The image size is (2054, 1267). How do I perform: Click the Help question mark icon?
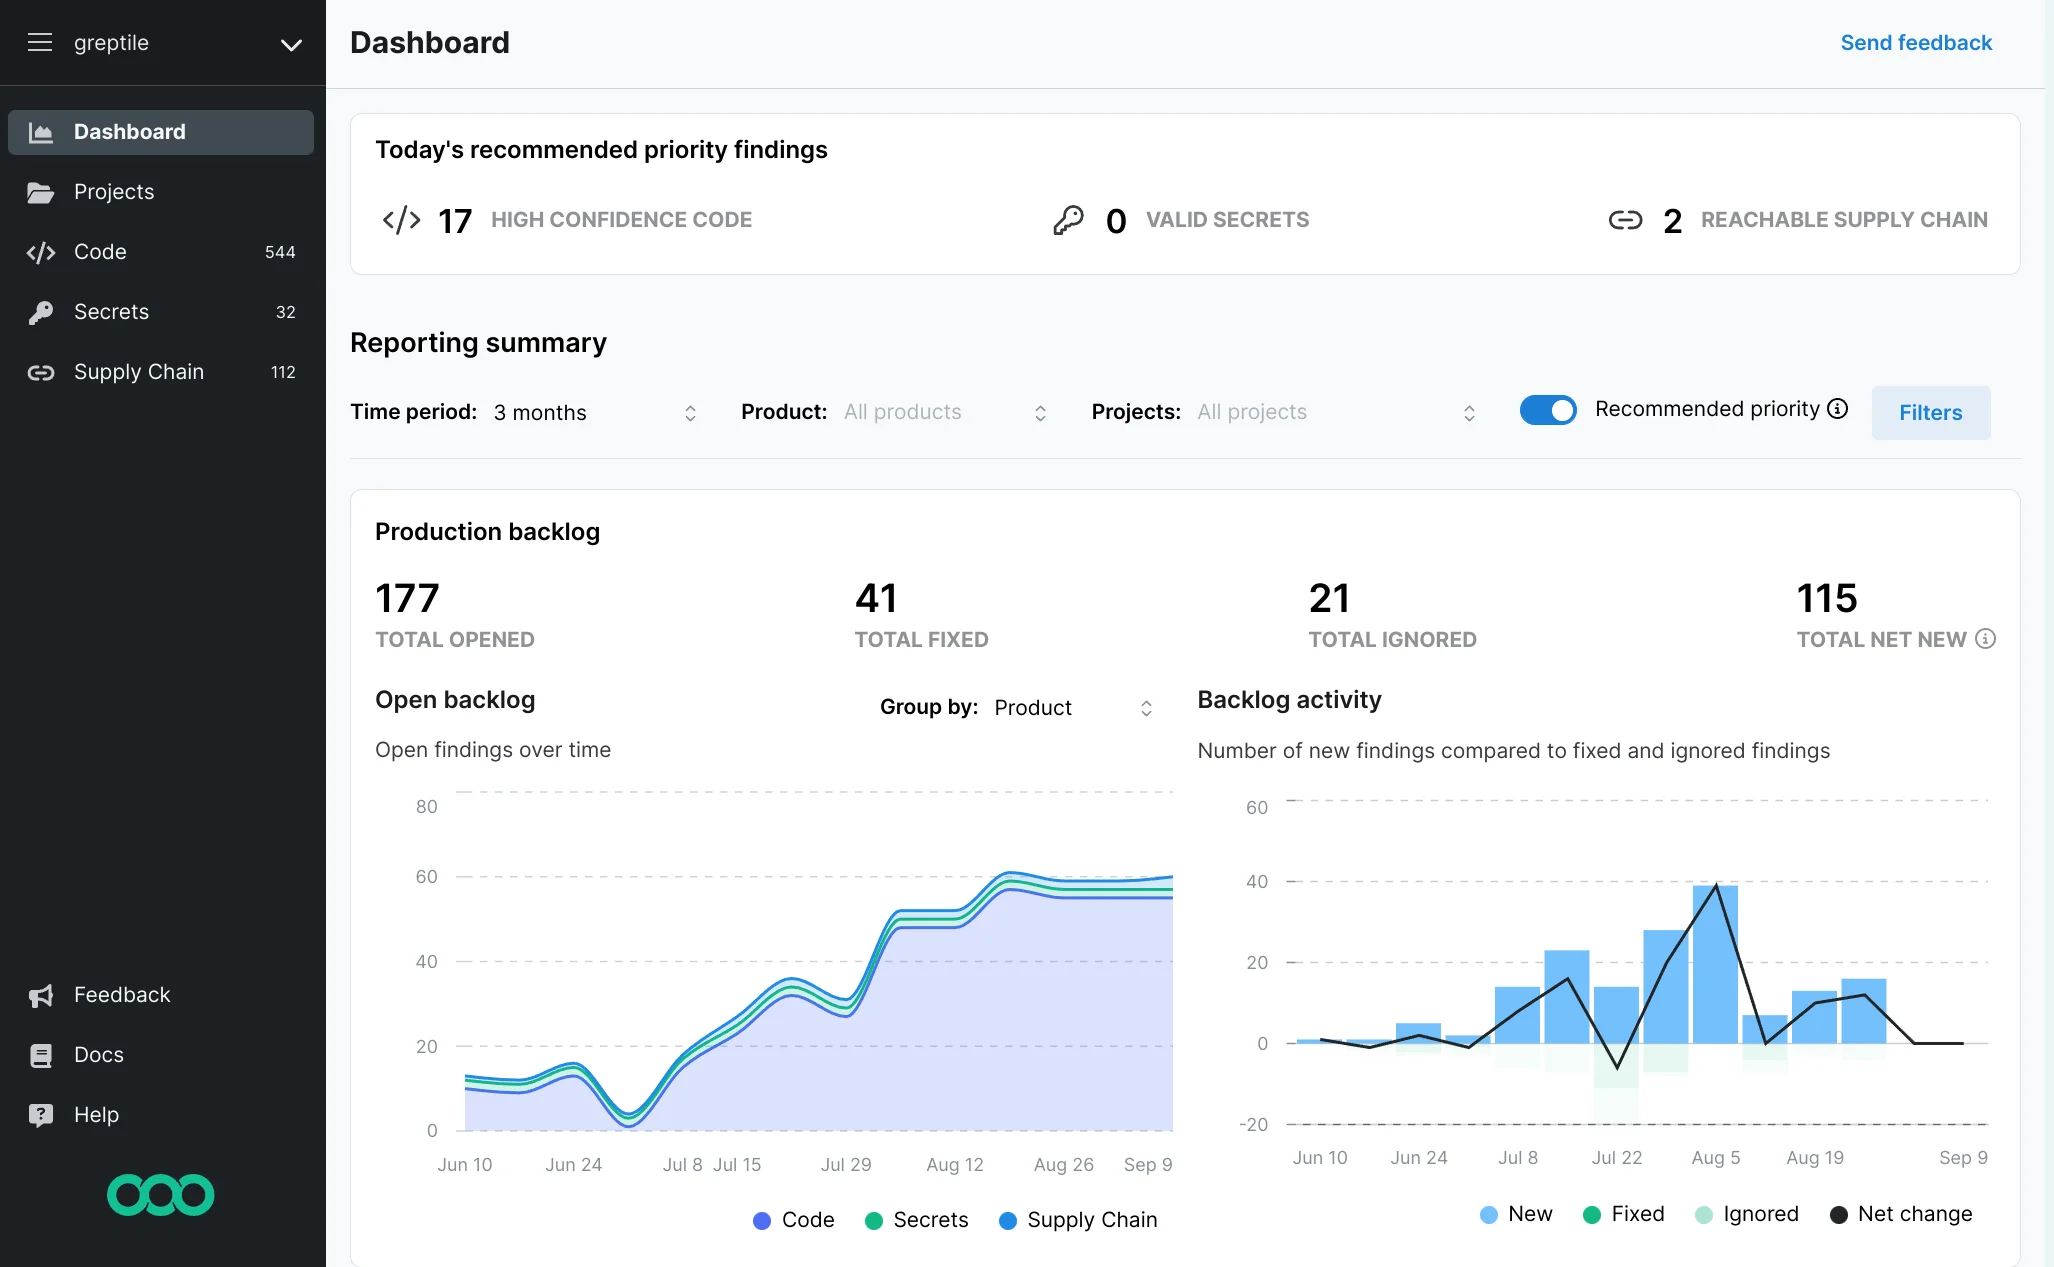pyautogui.click(x=40, y=1114)
